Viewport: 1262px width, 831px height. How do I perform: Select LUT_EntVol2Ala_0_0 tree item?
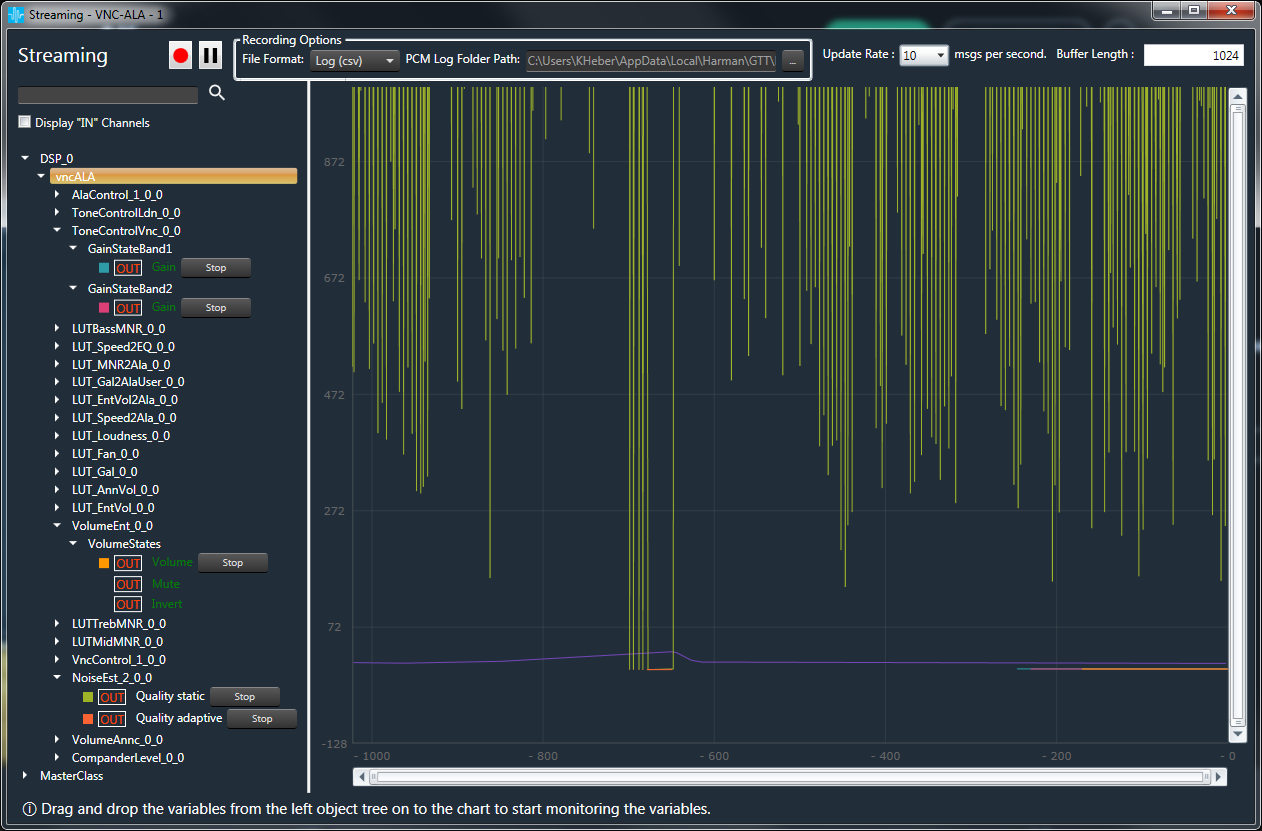(125, 400)
